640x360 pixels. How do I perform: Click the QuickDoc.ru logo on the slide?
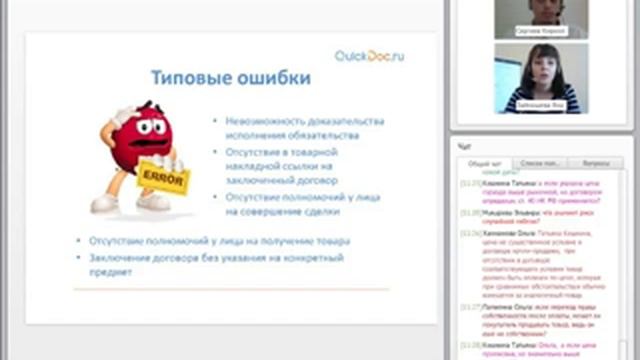point(369,56)
